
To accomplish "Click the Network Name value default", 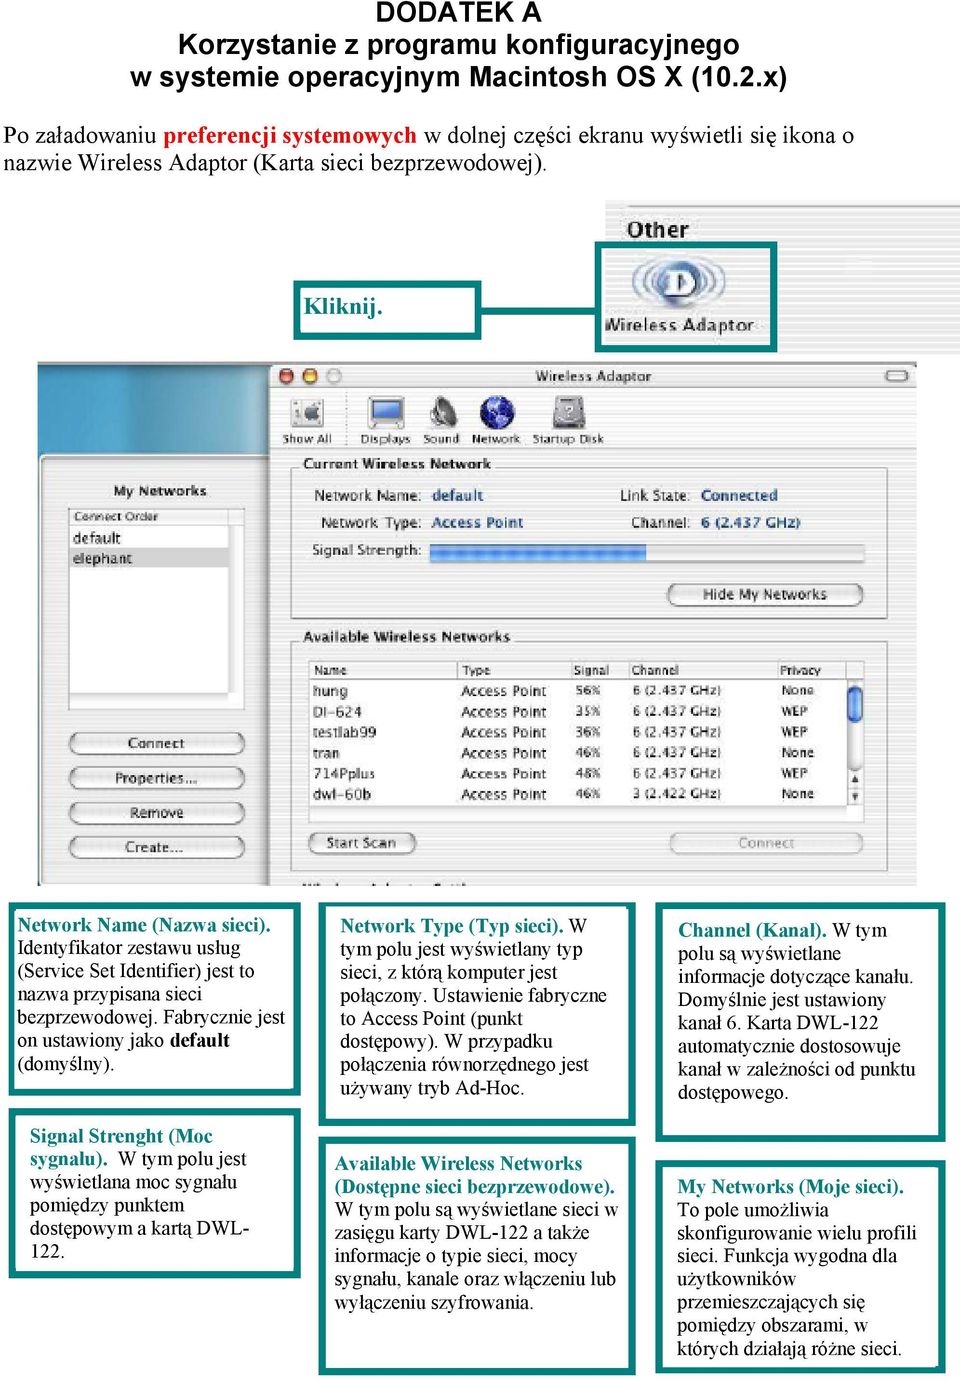I will [x=457, y=495].
